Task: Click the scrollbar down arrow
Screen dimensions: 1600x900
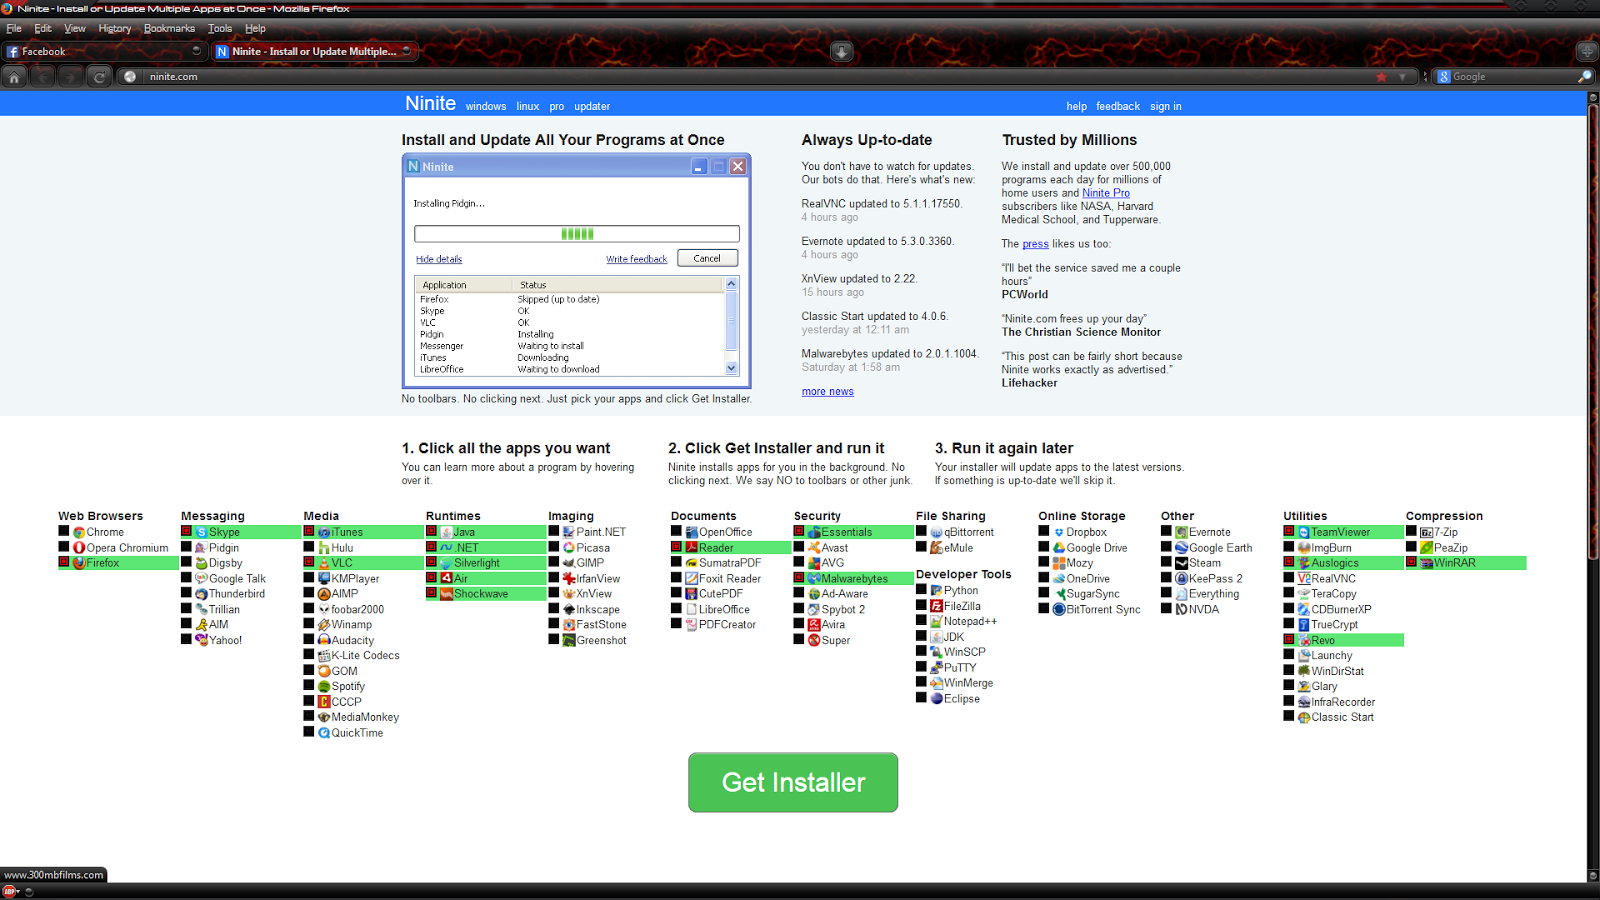Action: [1593, 876]
